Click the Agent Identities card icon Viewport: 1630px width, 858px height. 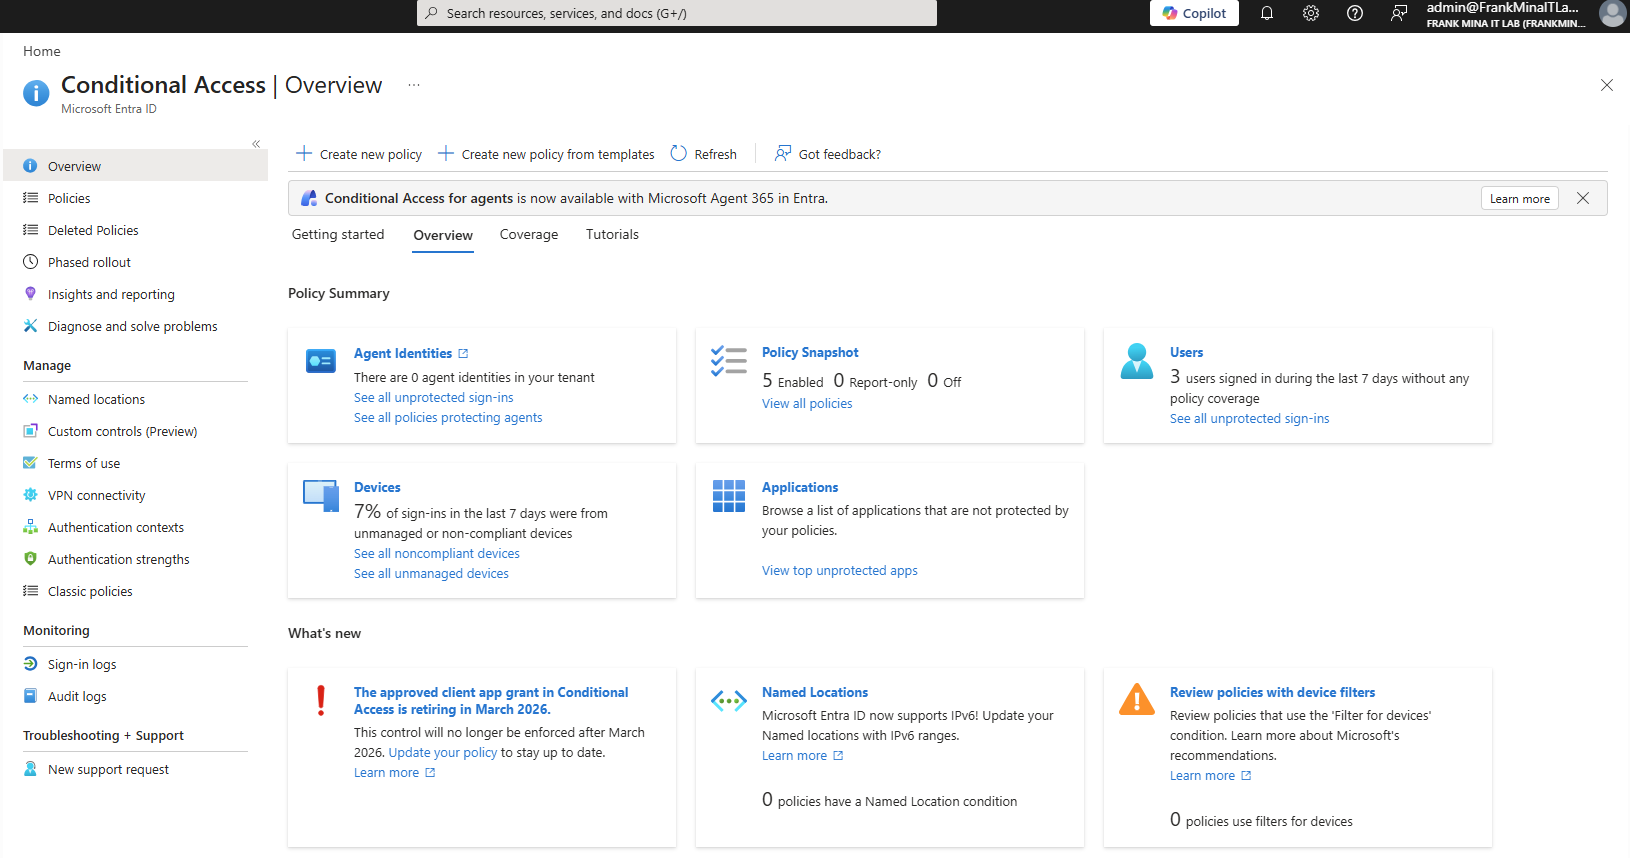321,361
